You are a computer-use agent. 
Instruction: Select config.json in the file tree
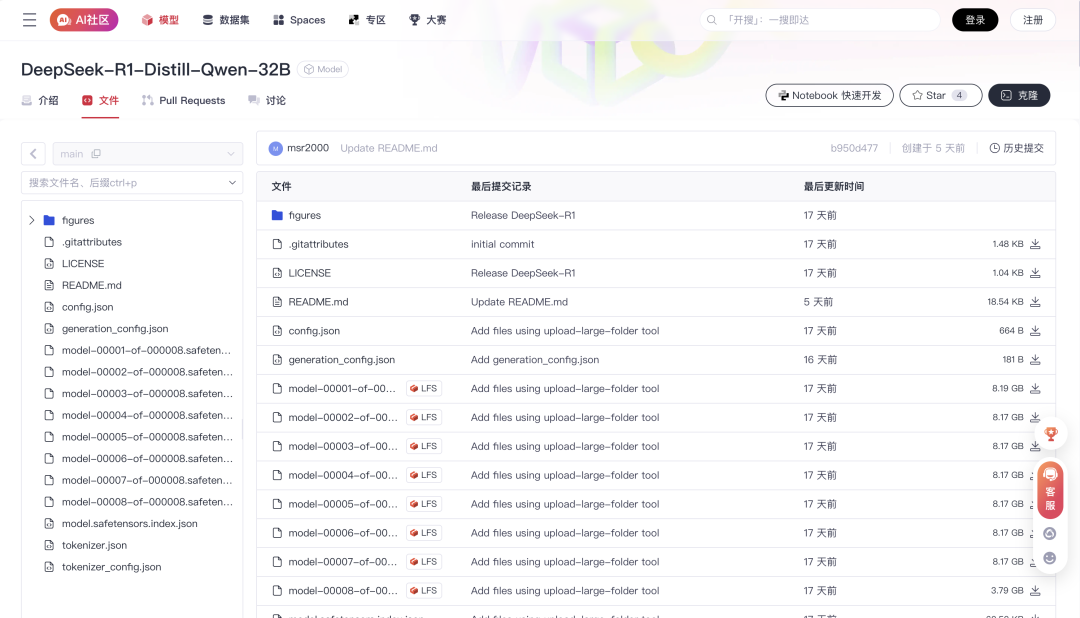click(x=87, y=307)
